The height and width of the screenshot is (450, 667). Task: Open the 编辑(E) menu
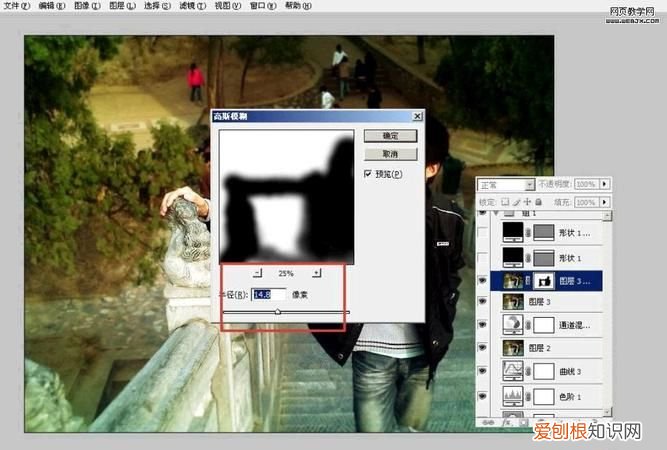click(x=52, y=6)
